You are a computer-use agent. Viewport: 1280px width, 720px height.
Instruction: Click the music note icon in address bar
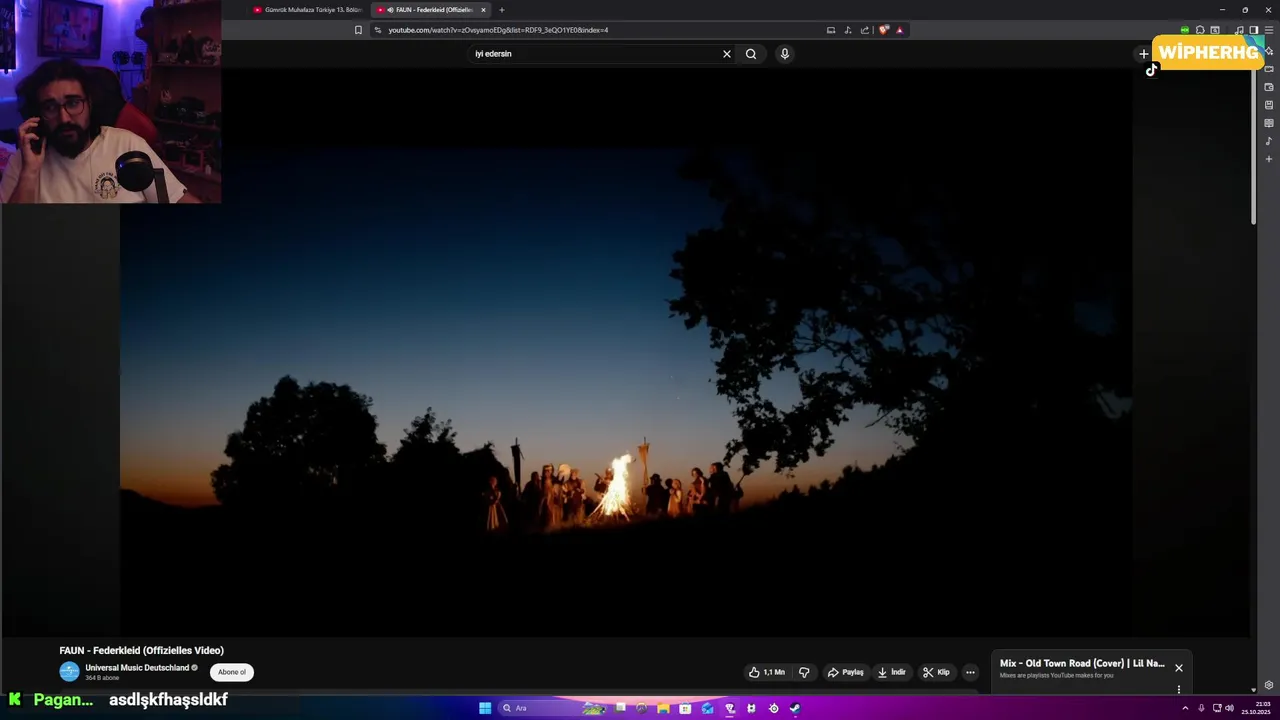tap(848, 30)
